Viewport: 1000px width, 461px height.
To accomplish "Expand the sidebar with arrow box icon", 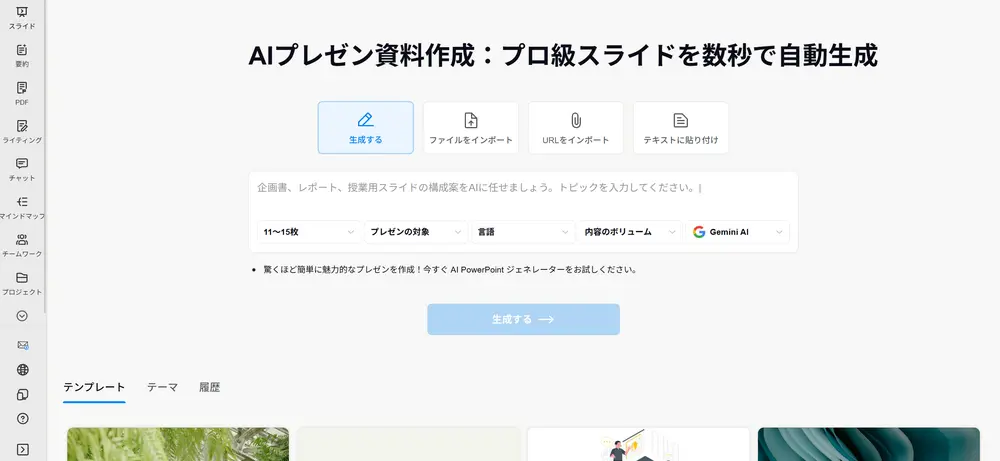I will [x=22, y=450].
